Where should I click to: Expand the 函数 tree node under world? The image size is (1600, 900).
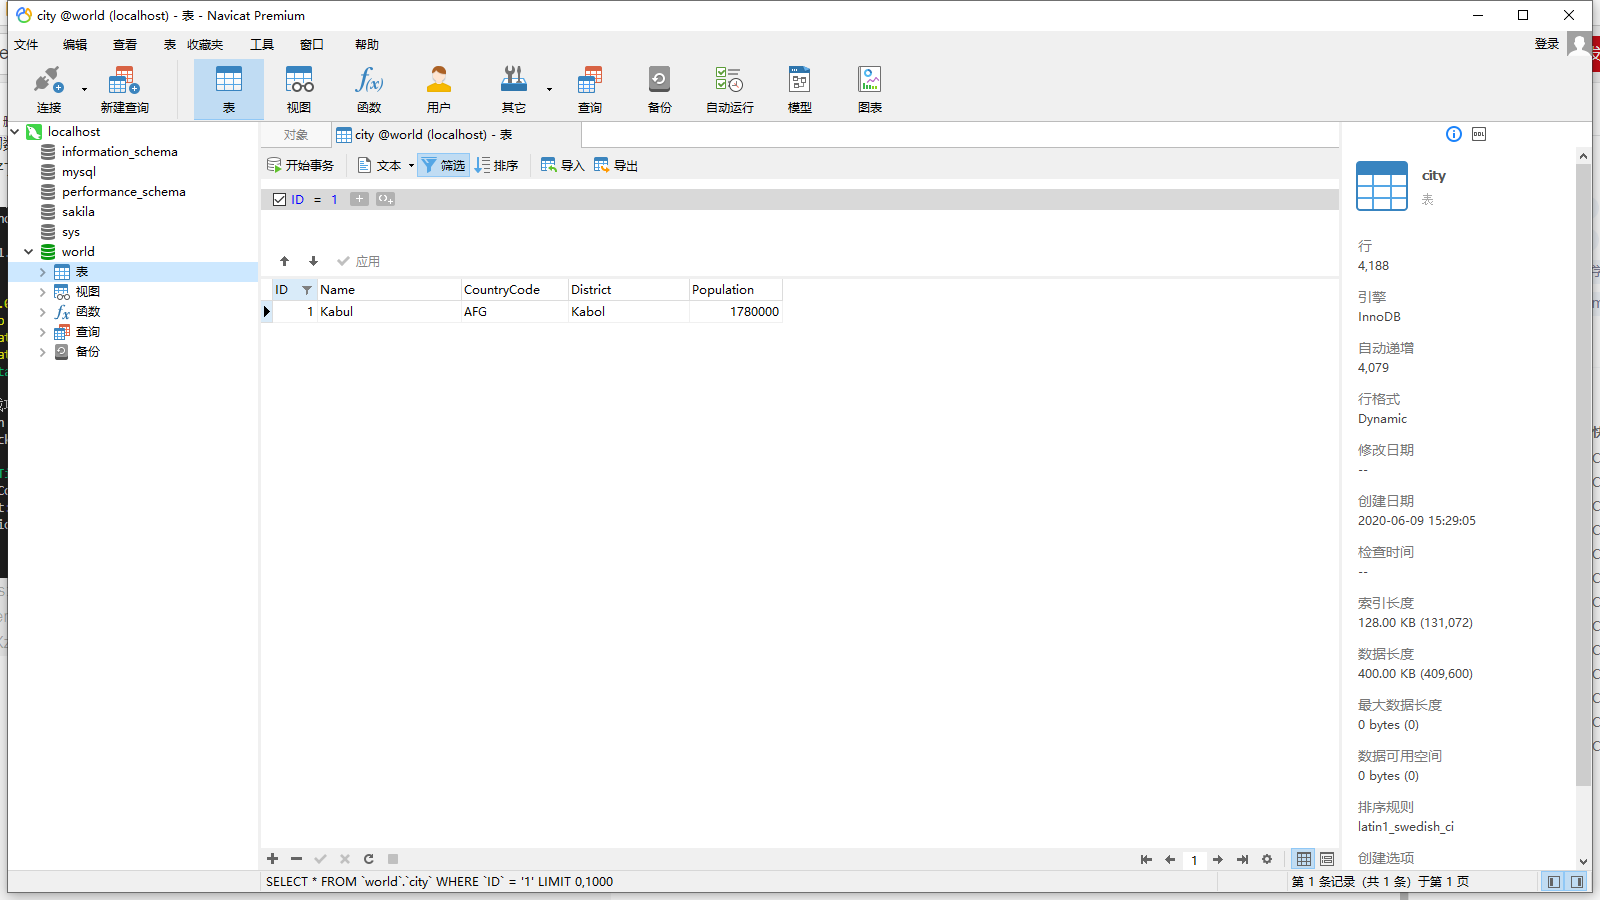[x=43, y=312]
